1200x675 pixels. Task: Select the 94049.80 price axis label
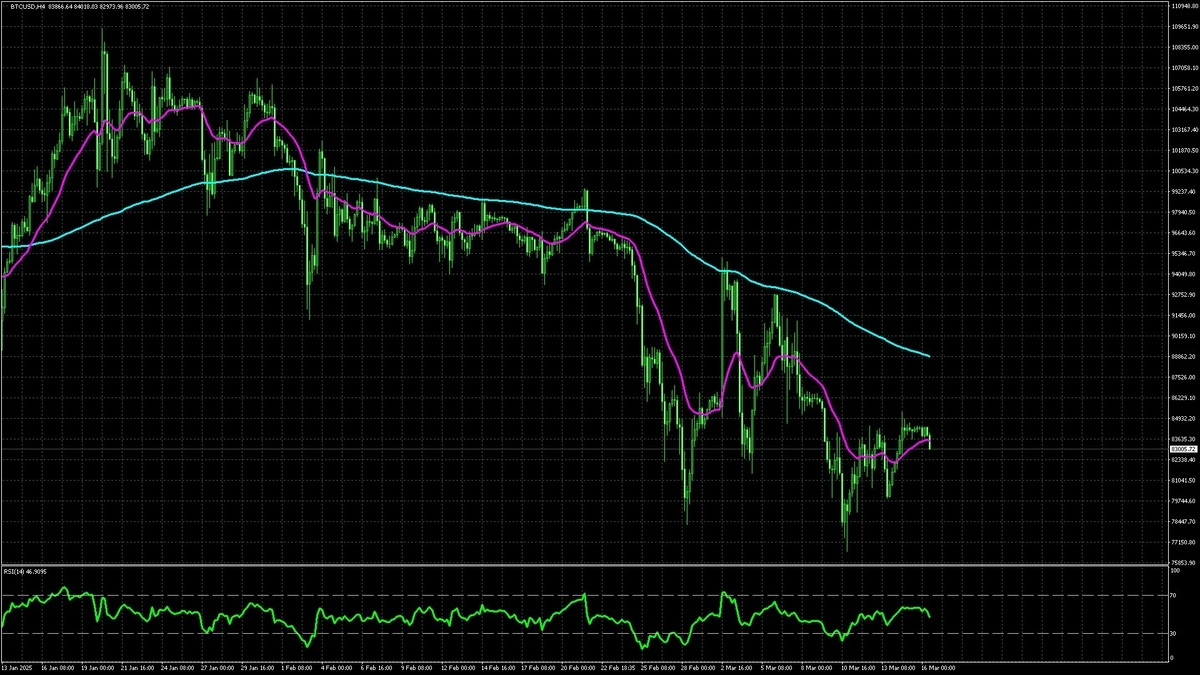(x=1183, y=274)
